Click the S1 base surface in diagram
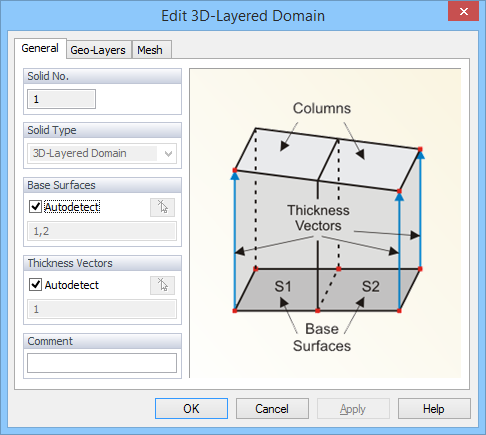The image size is (486, 435). tap(283, 286)
